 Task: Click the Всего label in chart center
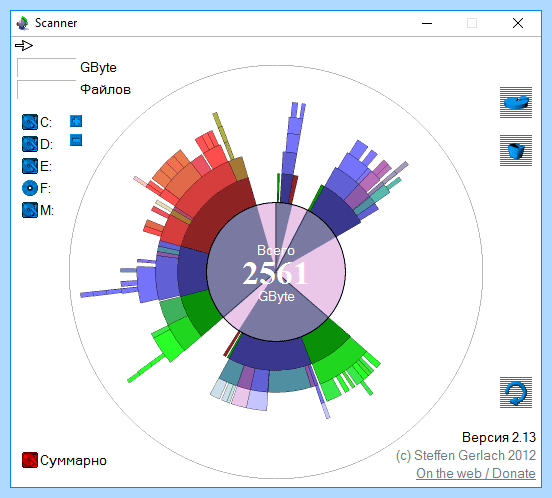(276, 250)
